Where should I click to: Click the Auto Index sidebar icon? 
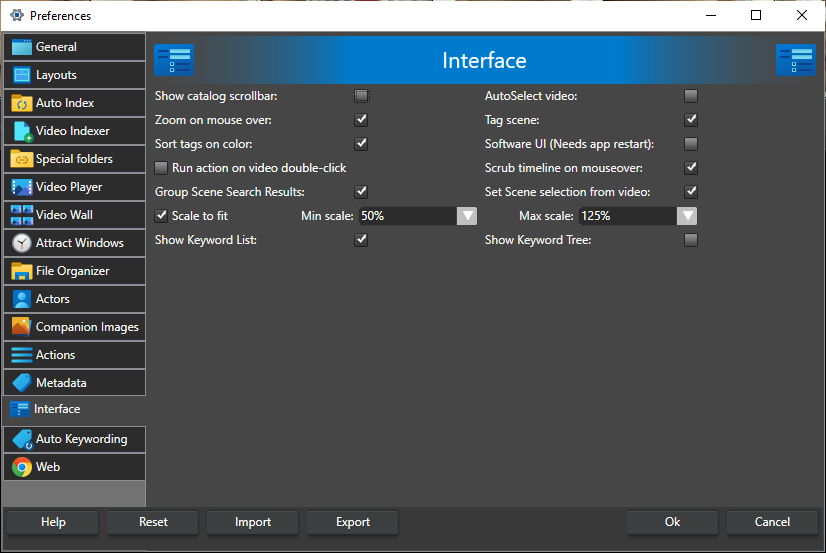21,103
